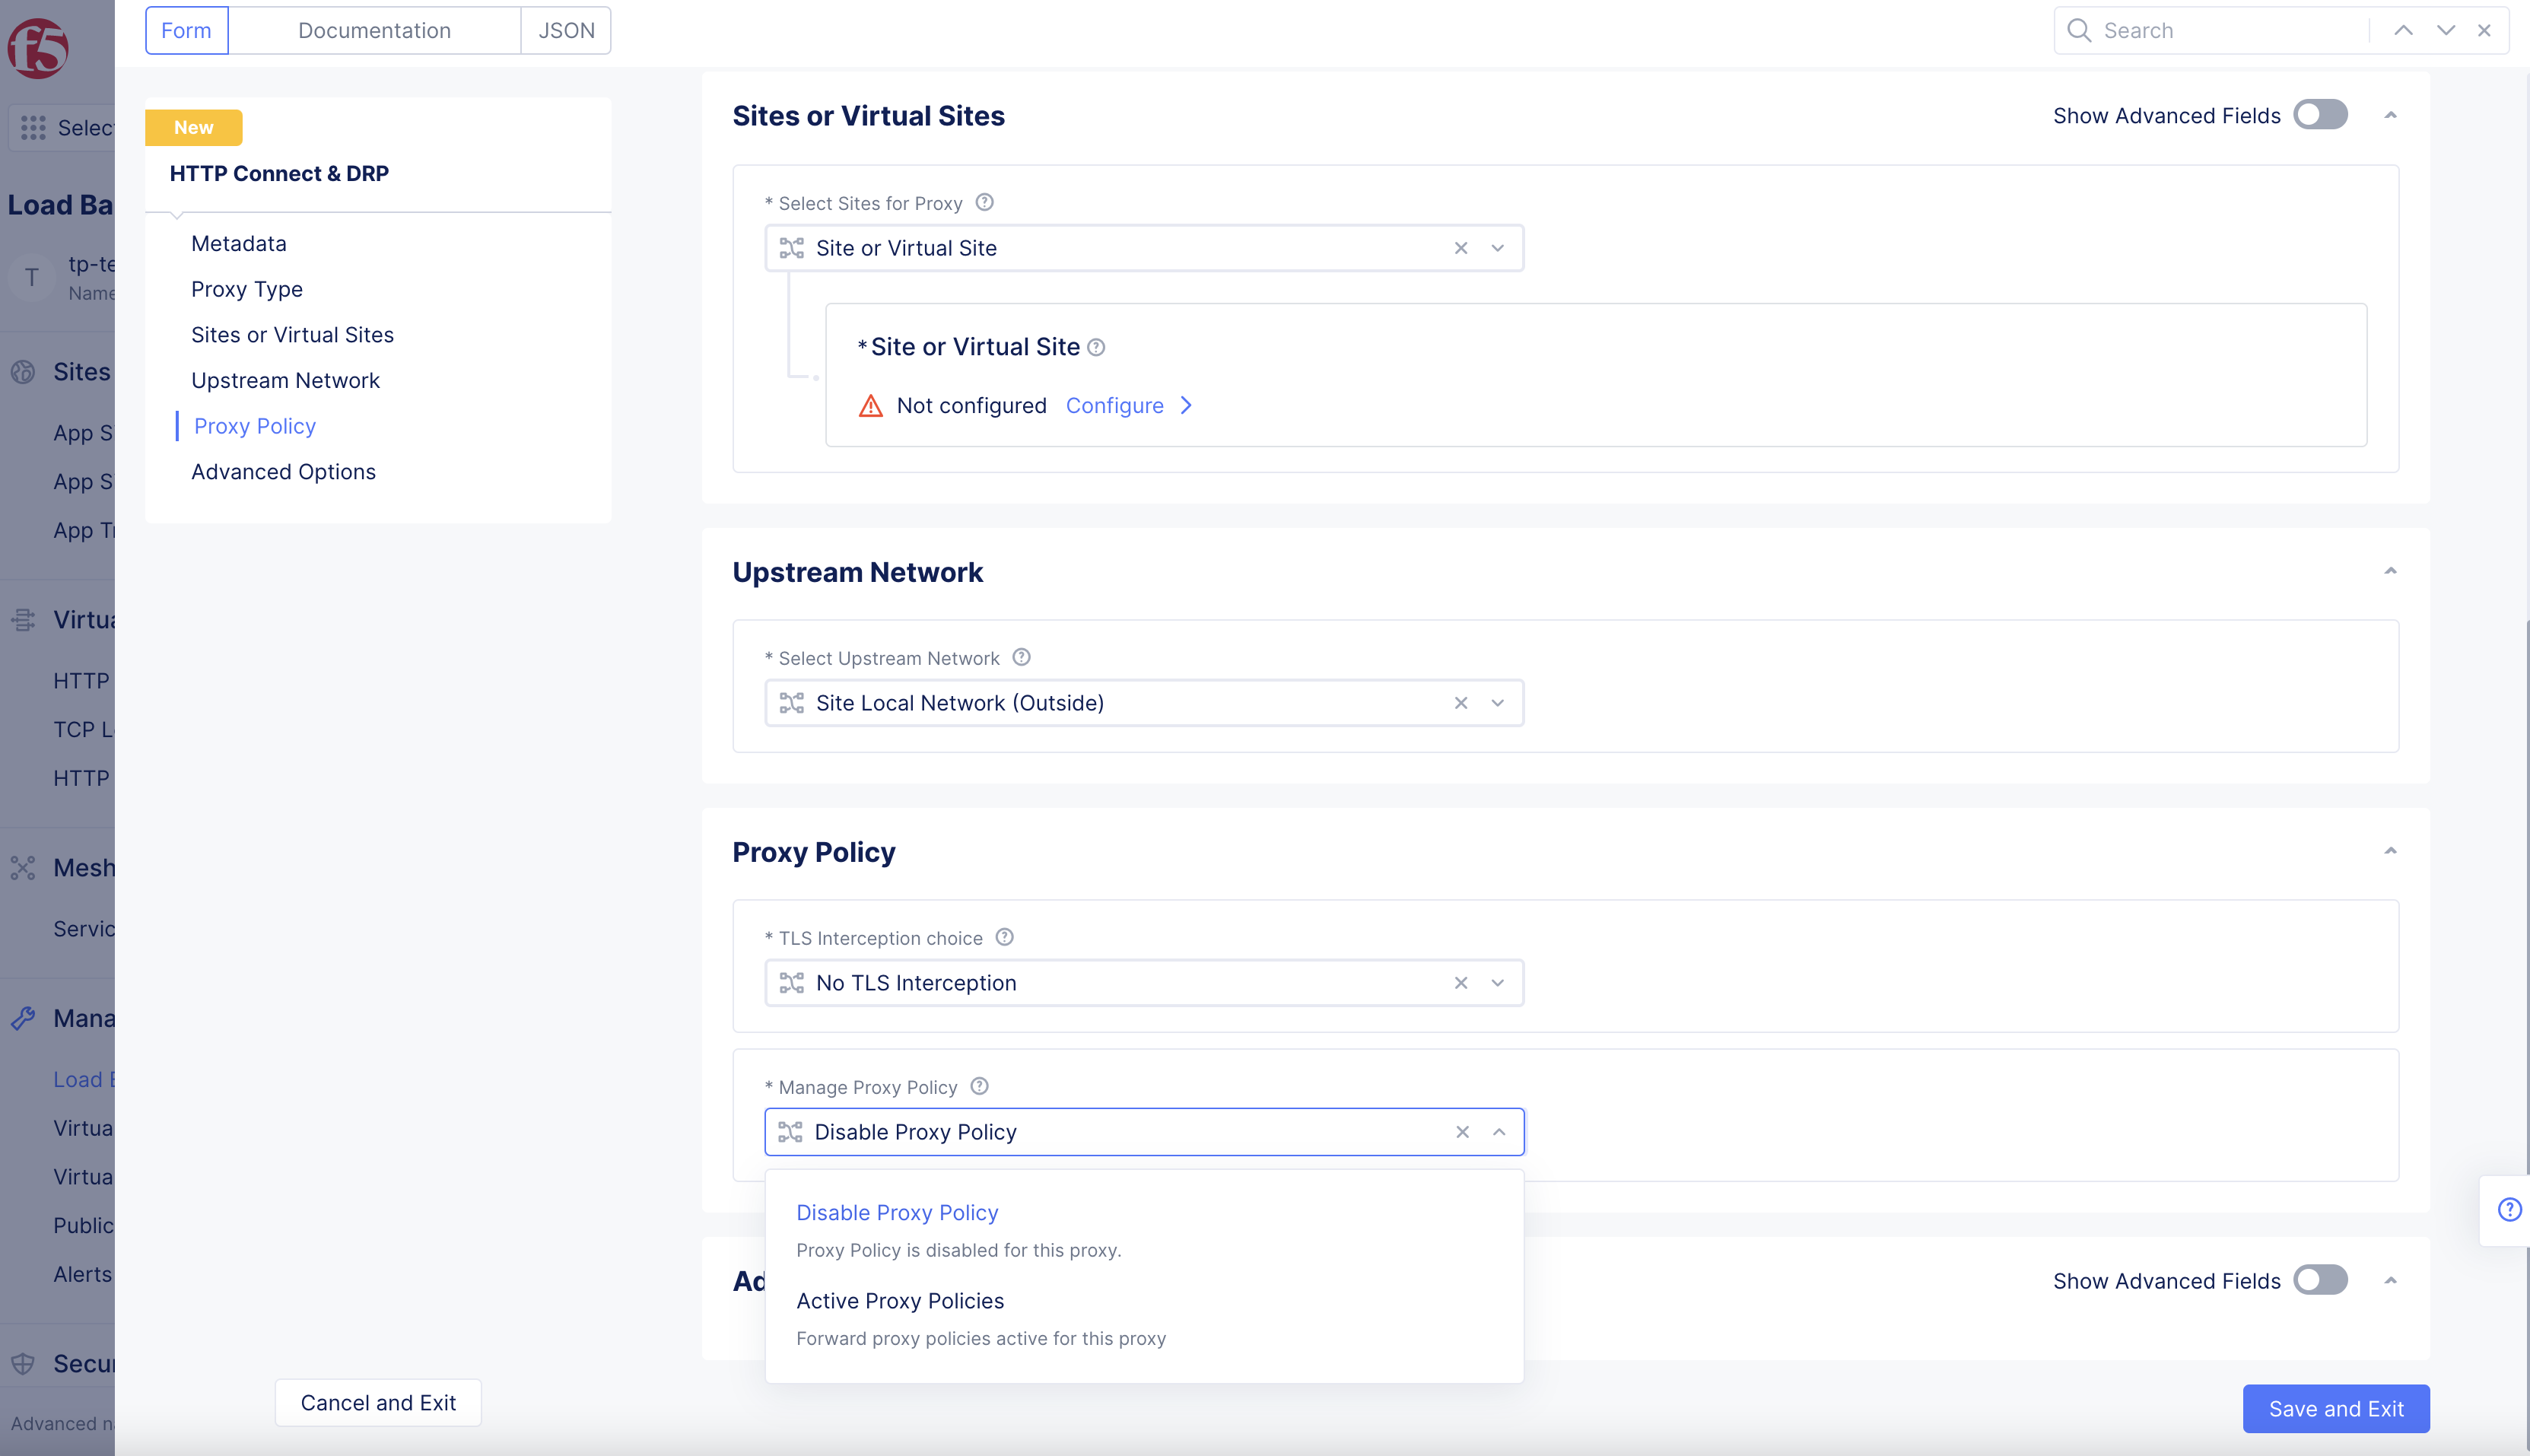Viewport: 2530px width, 1456px height.
Task: Clear the No TLS Interception selection
Action: click(x=1461, y=983)
